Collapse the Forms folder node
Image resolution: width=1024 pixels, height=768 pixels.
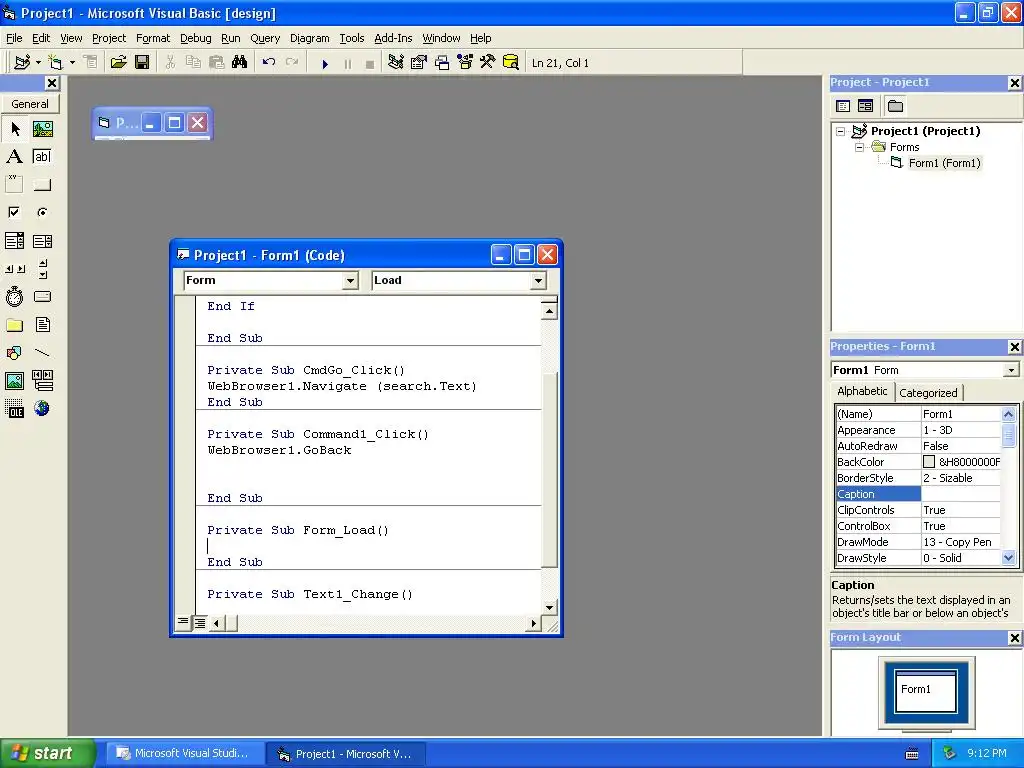click(x=859, y=148)
